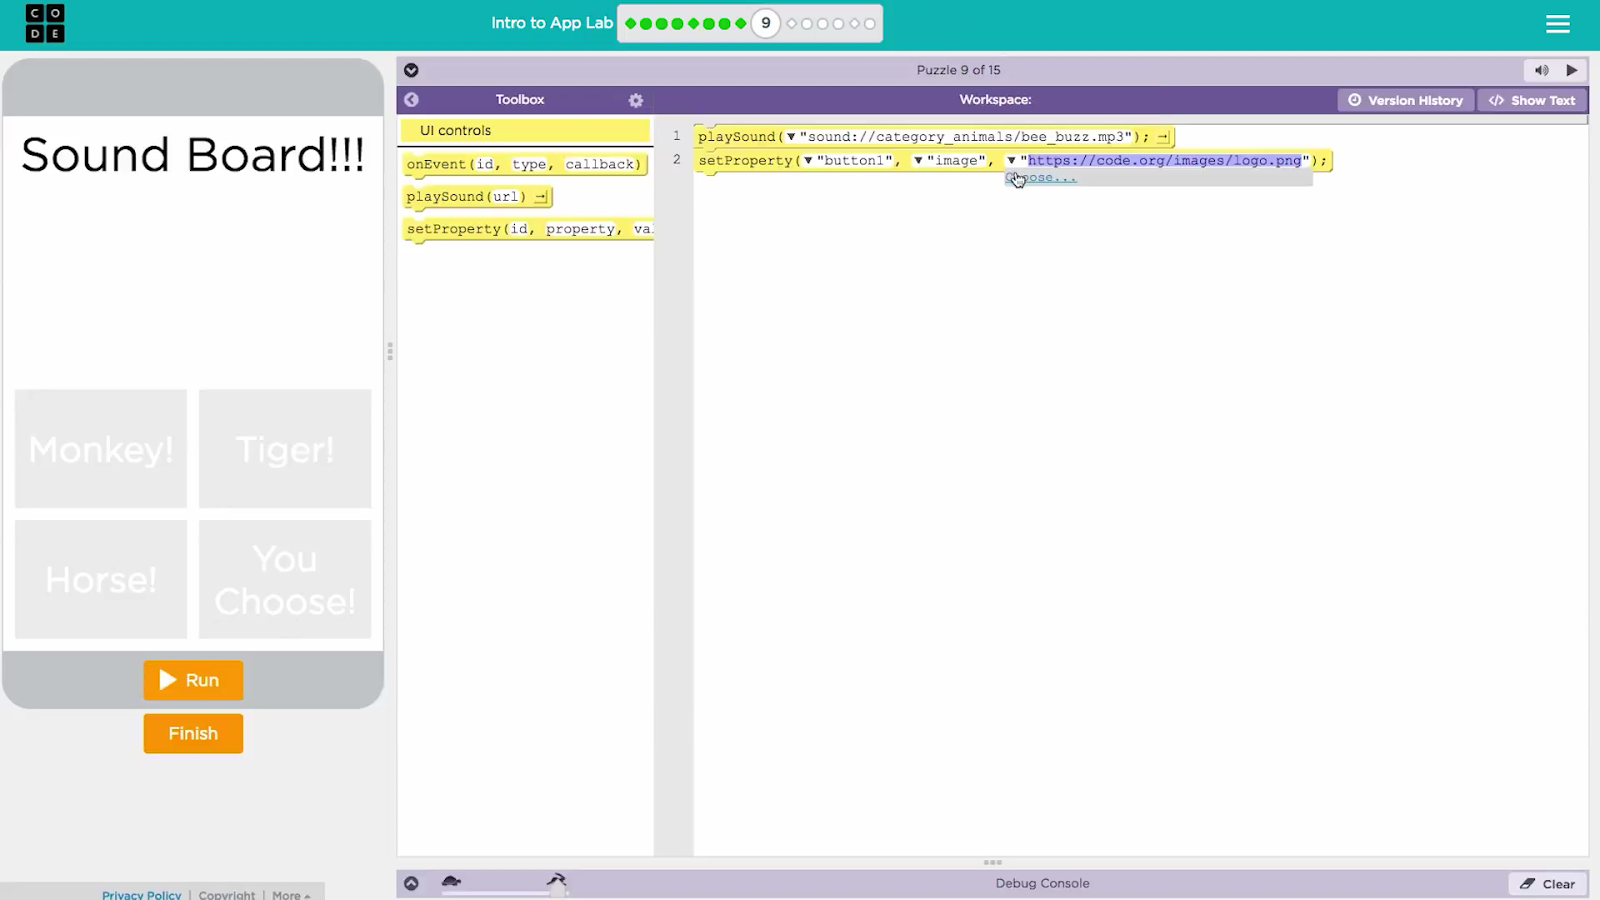Open the hamburger menu
The image size is (1600, 900).
1557,24
